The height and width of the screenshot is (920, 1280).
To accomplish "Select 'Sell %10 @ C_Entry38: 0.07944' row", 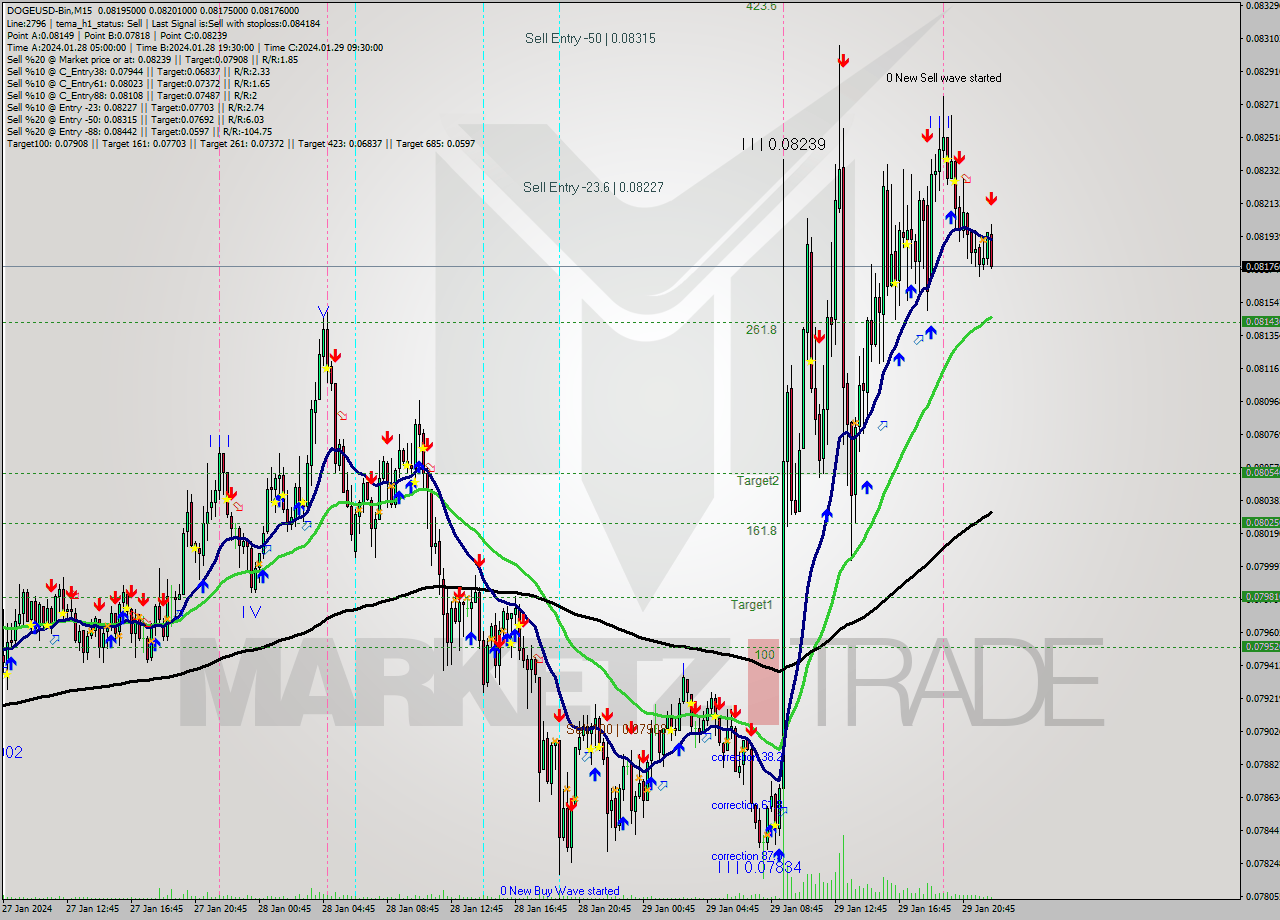I will [x=138, y=71].
